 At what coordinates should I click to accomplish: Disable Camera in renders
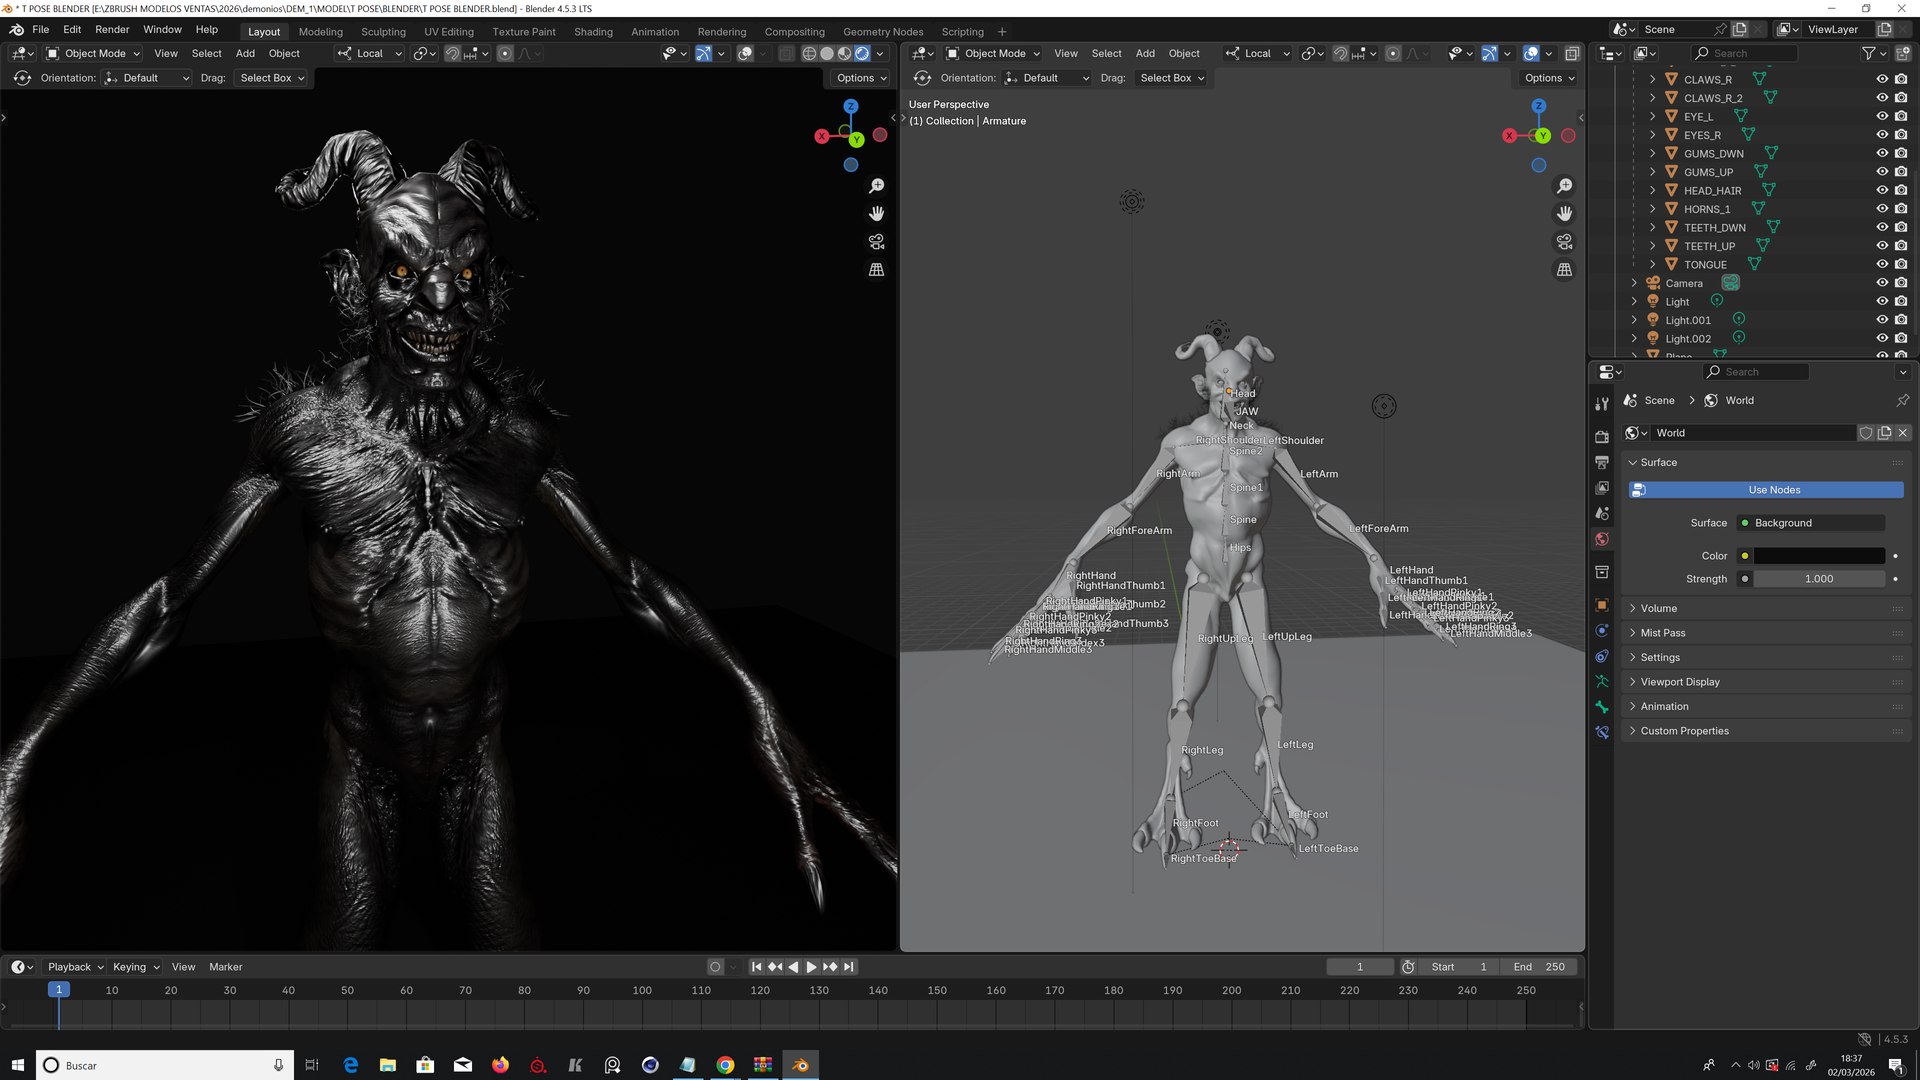point(1901,283)
